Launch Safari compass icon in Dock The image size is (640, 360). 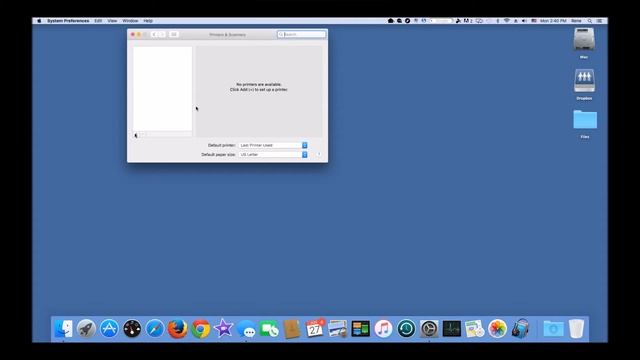pos(155,329)
